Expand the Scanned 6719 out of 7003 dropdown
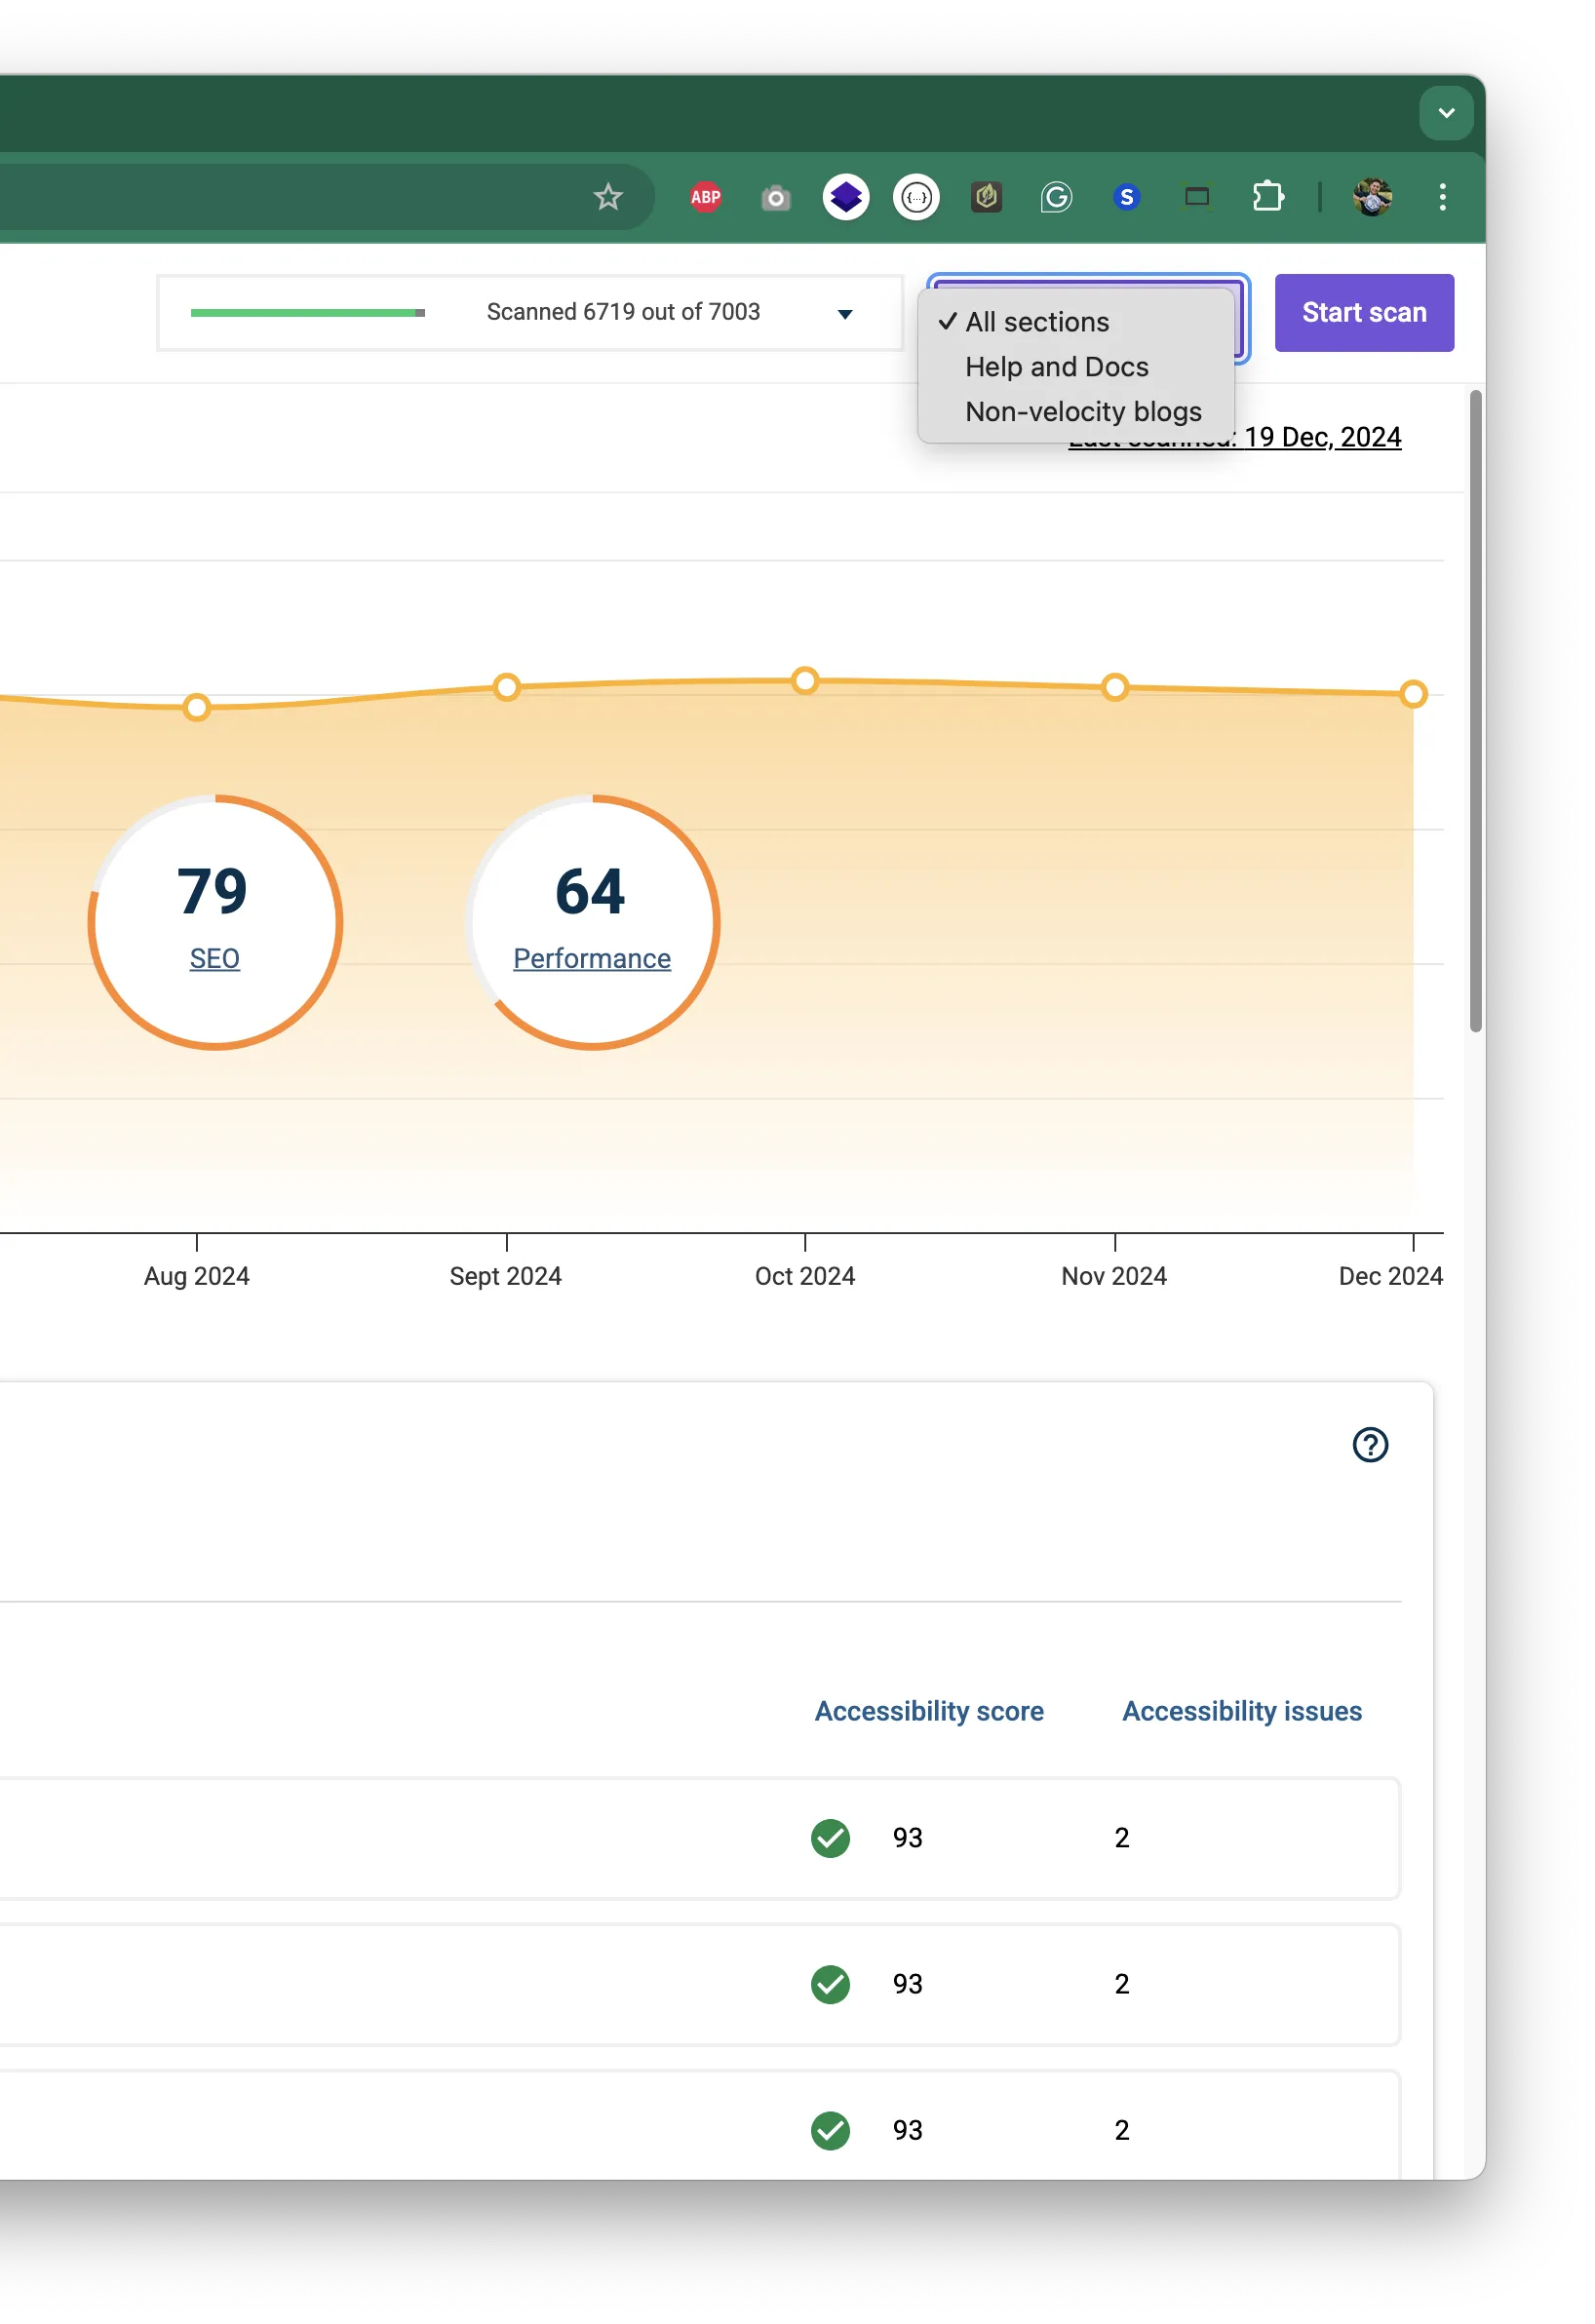Viewport: 1595px width, 2324px height. click(x=845, y=313)
